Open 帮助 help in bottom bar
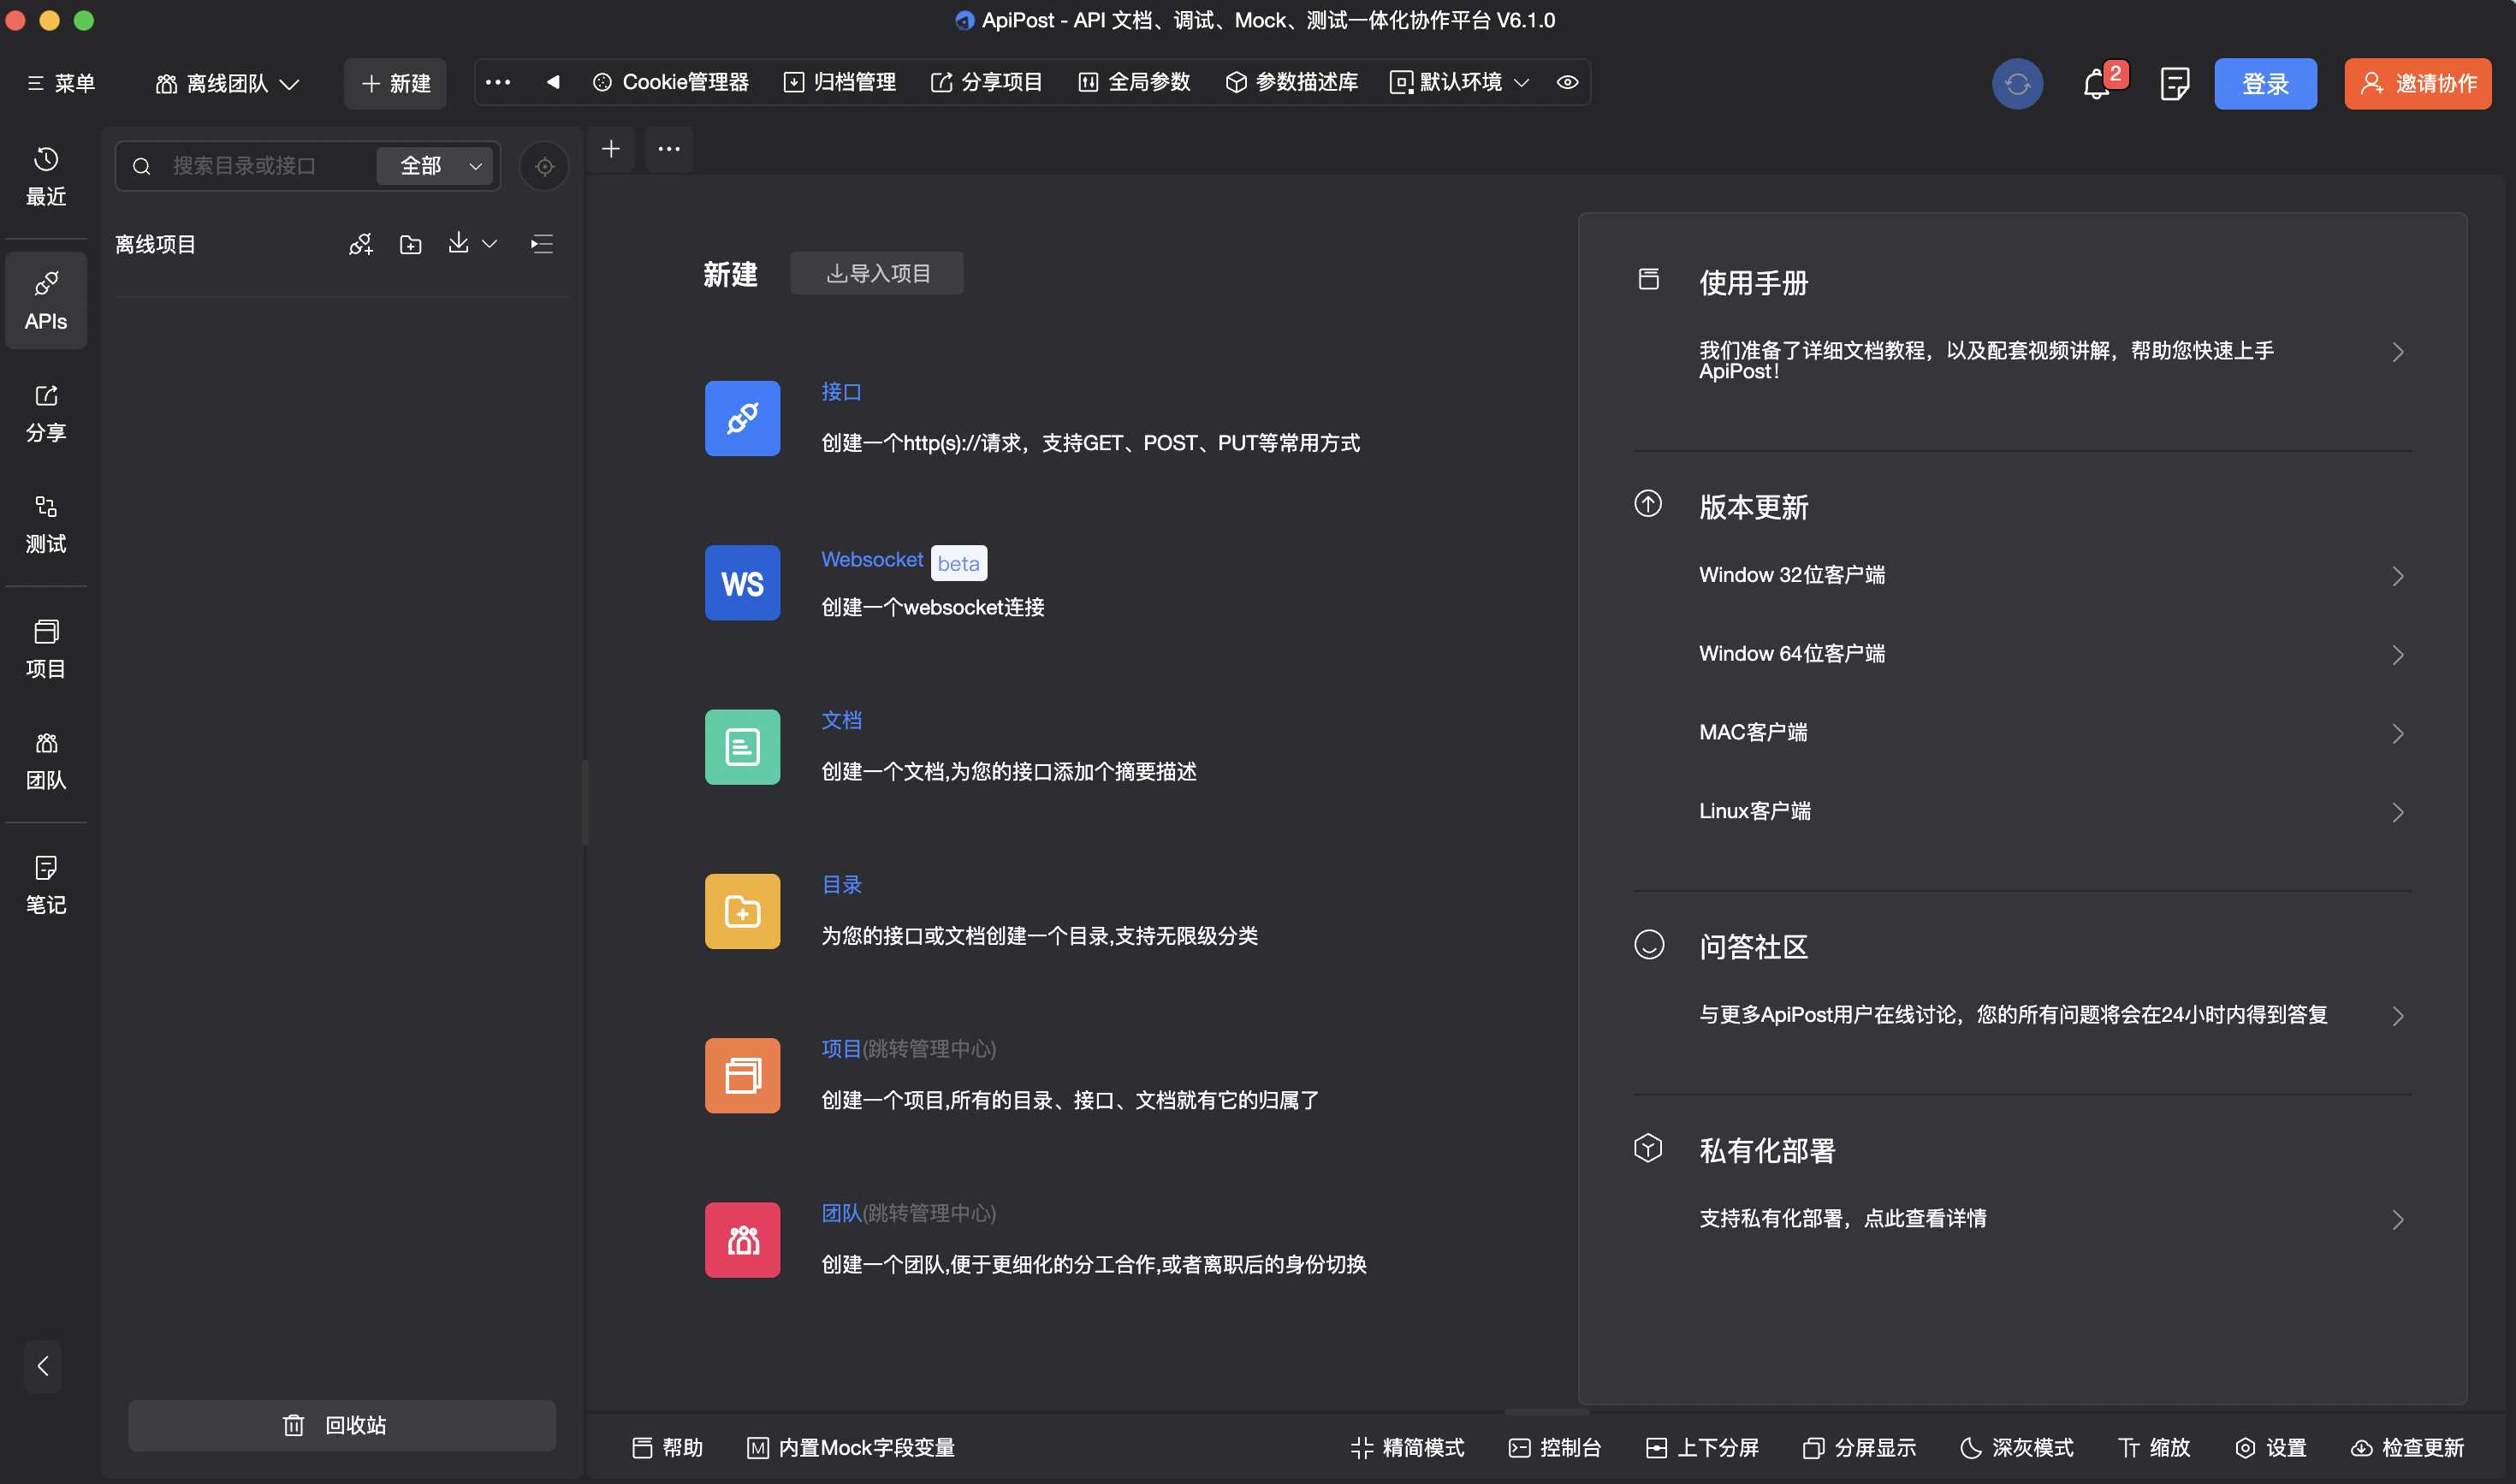This screenshot has height=1484, width=2516. 668,1447
